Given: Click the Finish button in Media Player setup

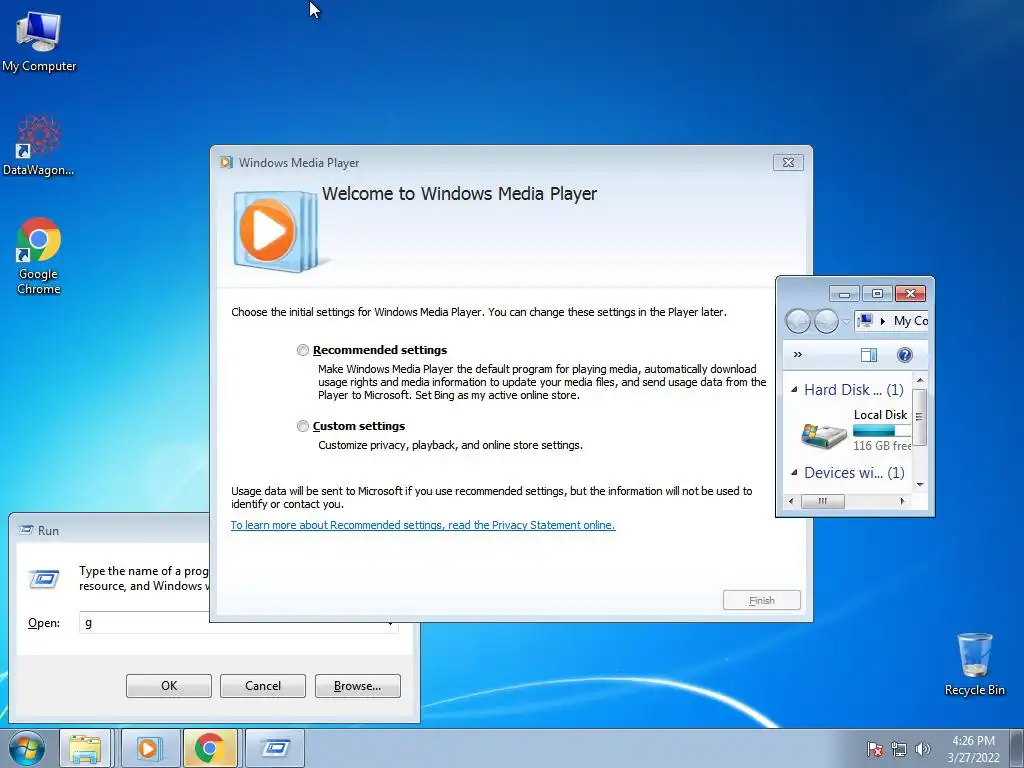Looking at the screenshot, I should 761,600.
